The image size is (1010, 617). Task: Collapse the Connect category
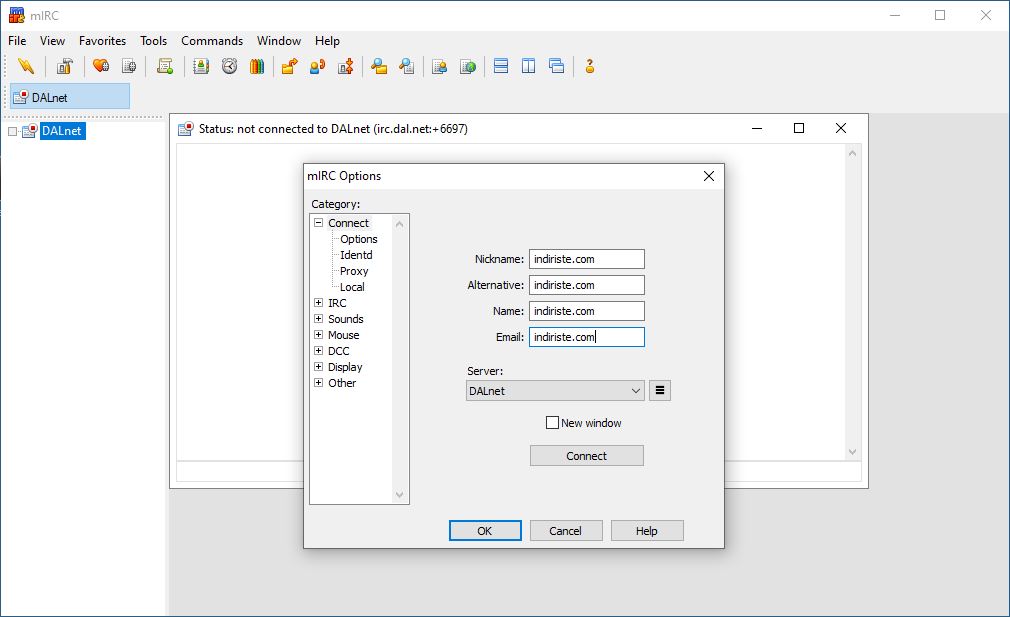pos(318,223)
